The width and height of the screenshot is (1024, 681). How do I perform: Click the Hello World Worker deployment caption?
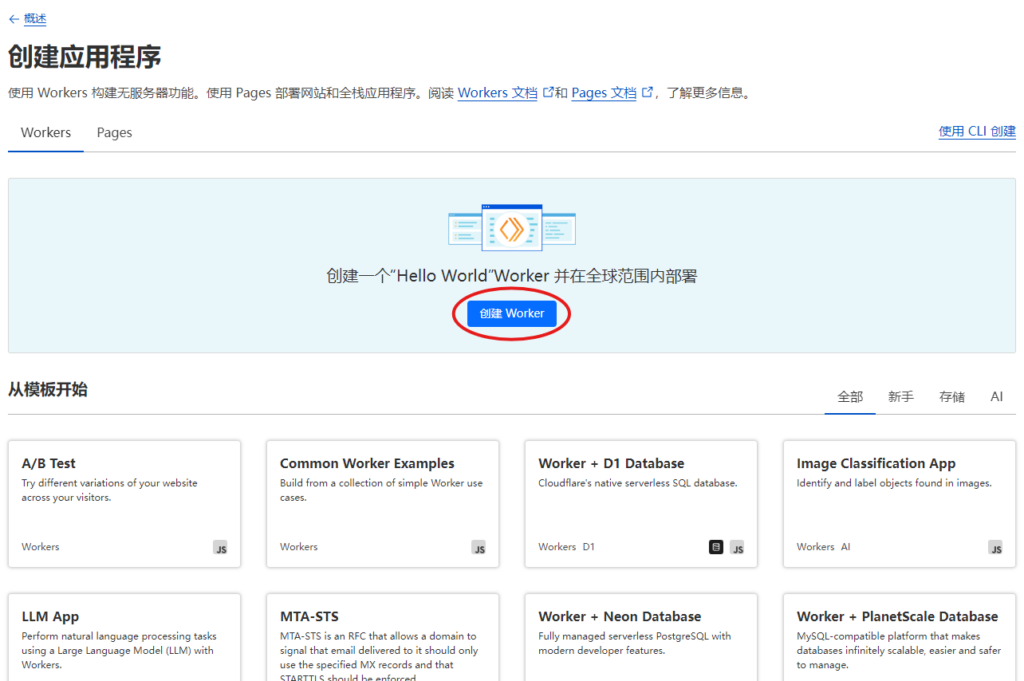512,276
